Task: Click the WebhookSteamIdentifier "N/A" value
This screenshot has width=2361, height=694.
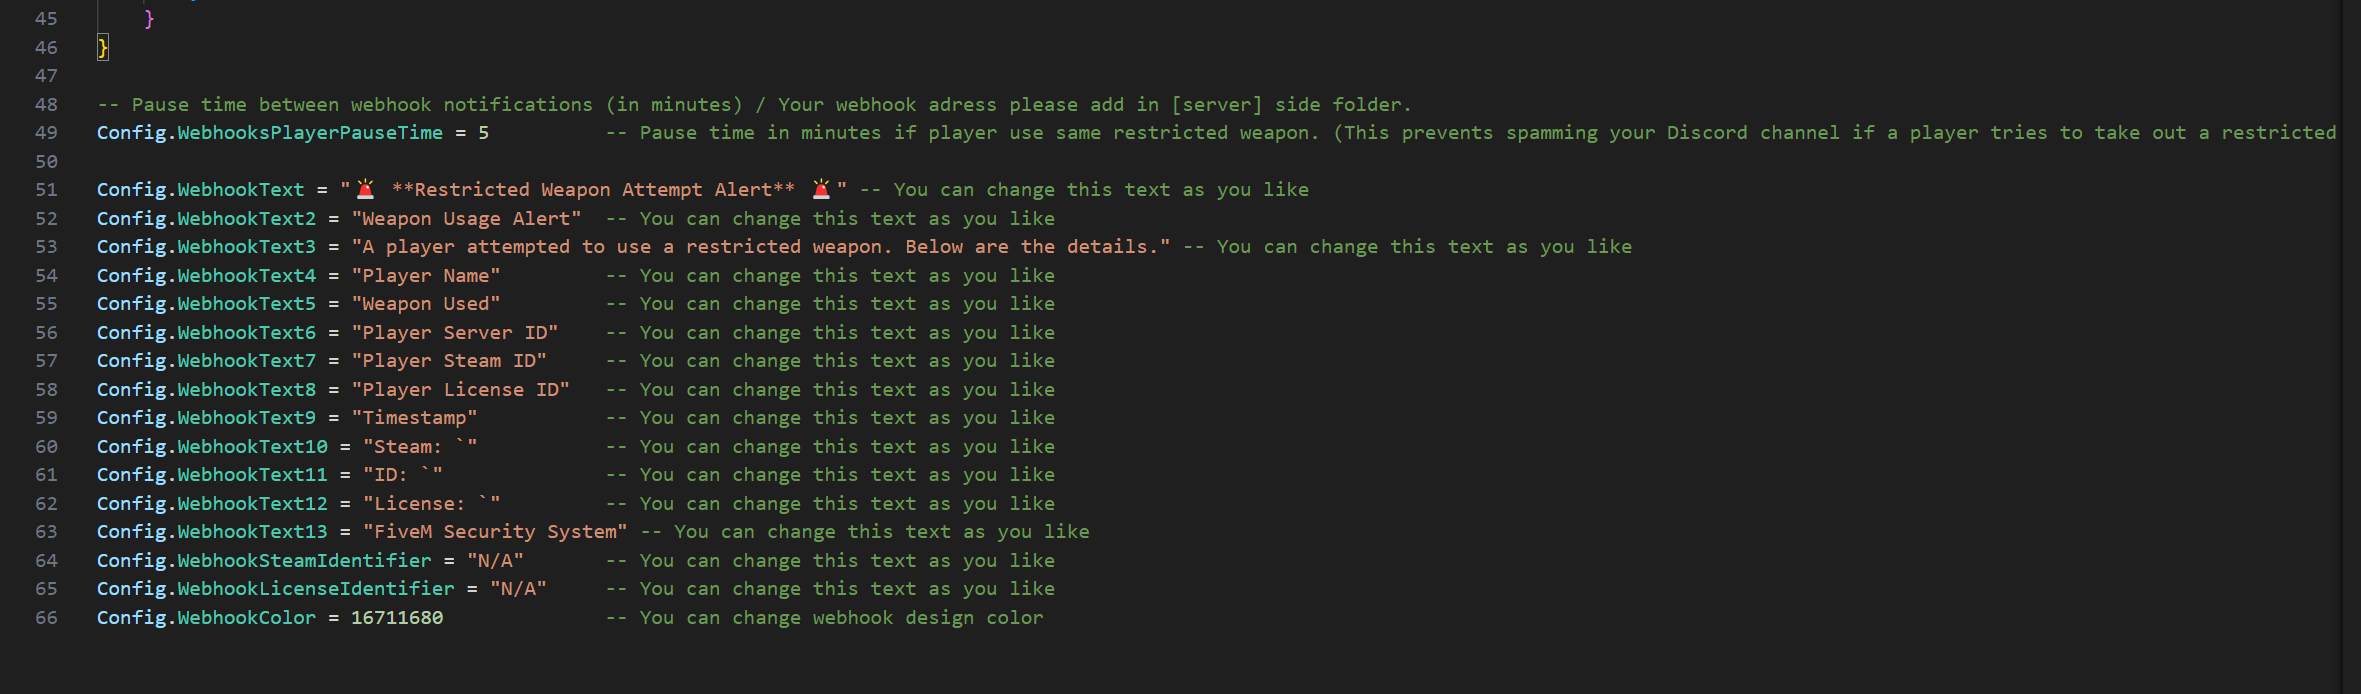Action: point(495,561)
